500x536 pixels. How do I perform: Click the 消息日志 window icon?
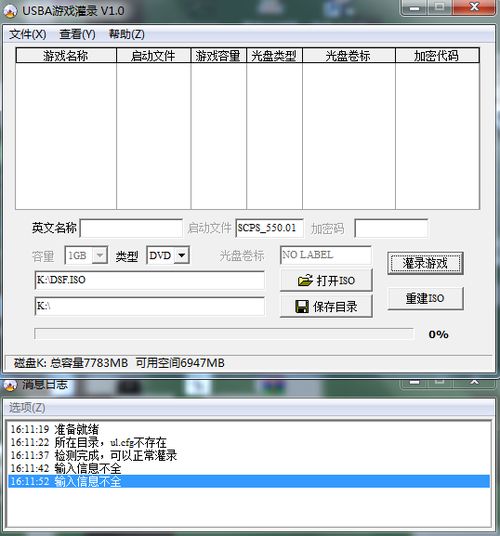[10, 385]
